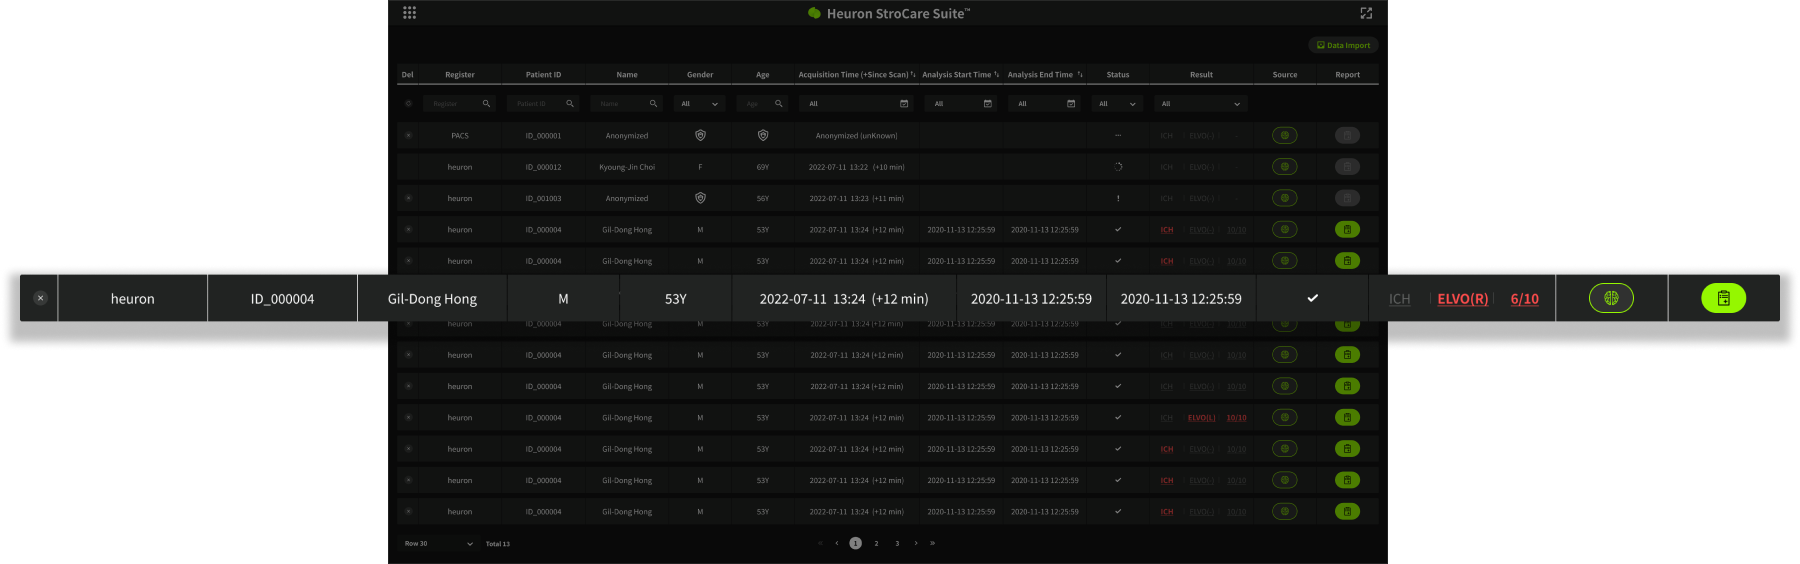Delete the PACS ID_000001 row via x icon

tap(408, 135)
